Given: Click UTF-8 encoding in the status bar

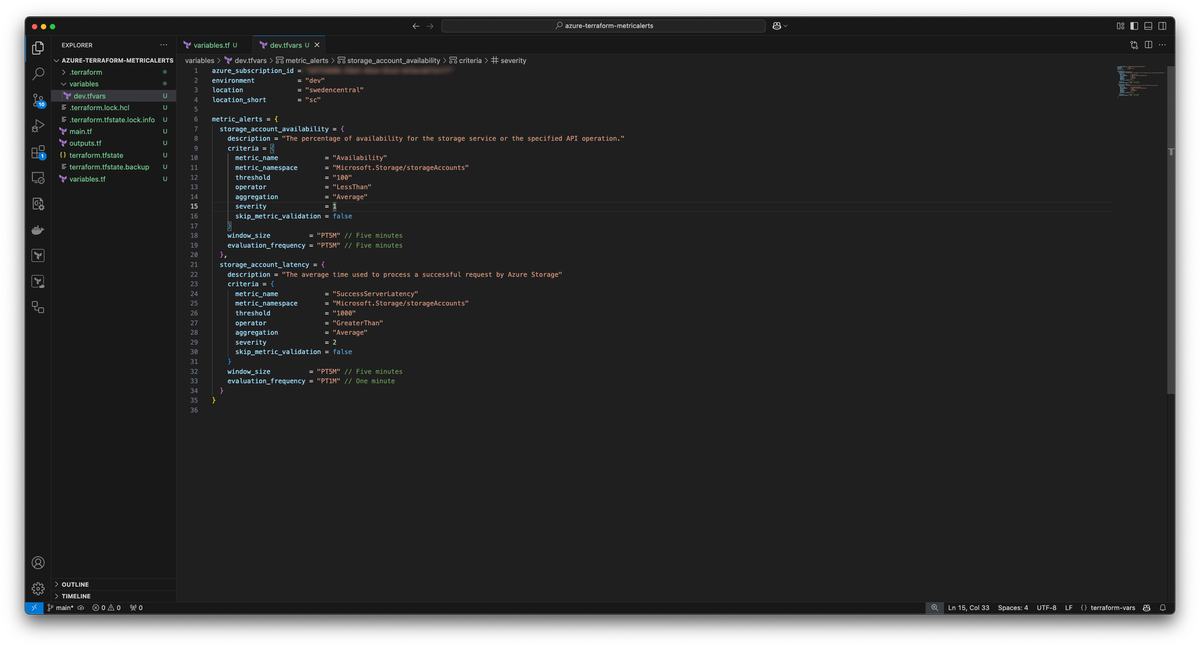Looking at the screenshot, I should 1045,607.
